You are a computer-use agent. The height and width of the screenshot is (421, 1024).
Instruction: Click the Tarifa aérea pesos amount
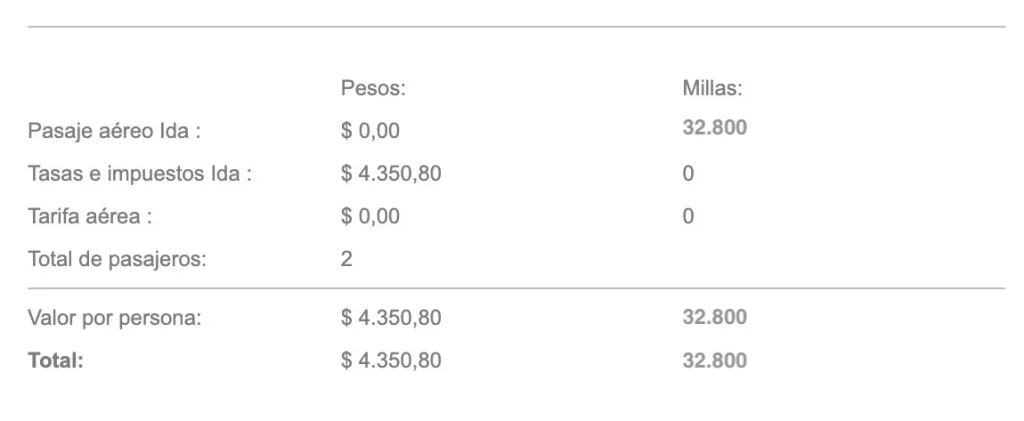370,217
